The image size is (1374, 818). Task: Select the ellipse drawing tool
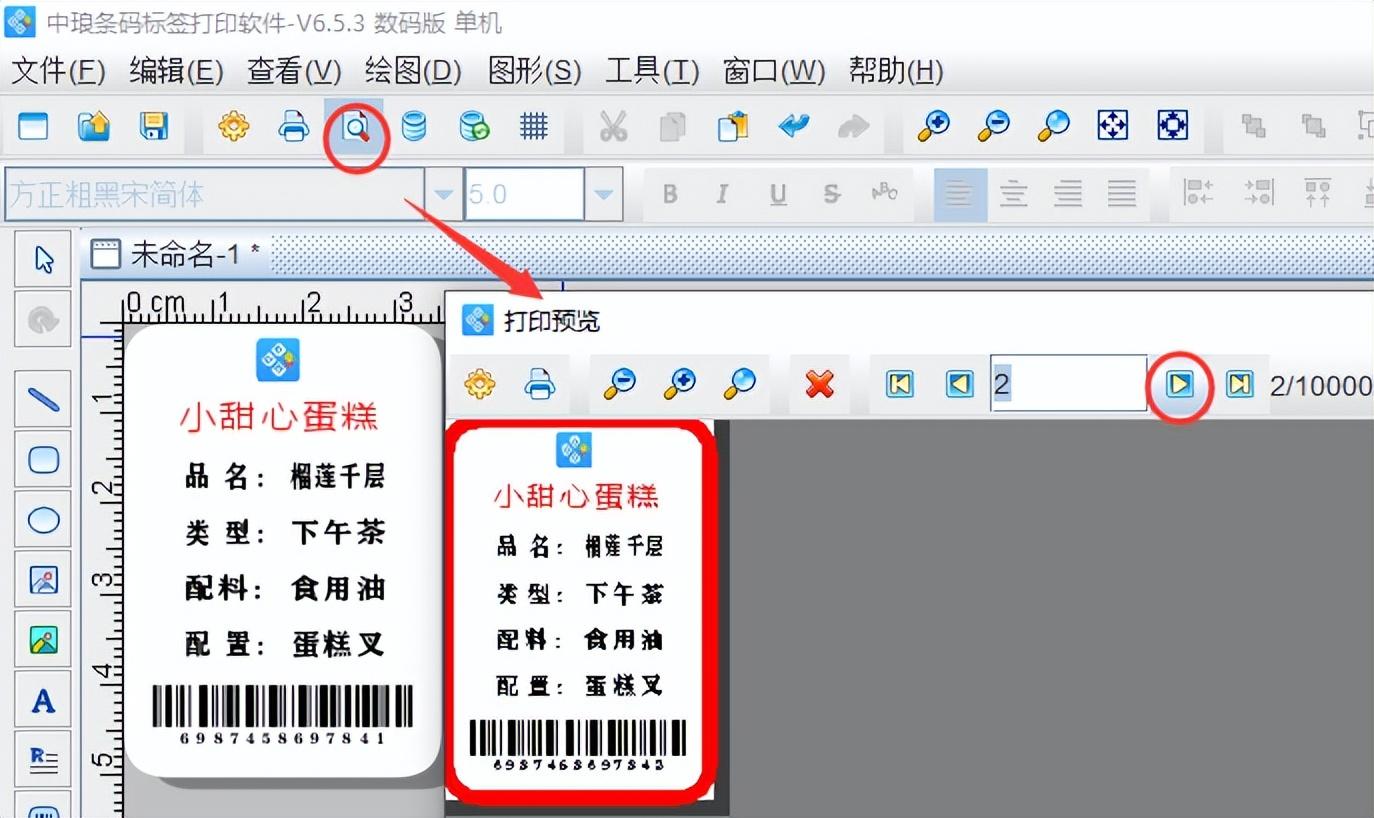tap(43, 520)
